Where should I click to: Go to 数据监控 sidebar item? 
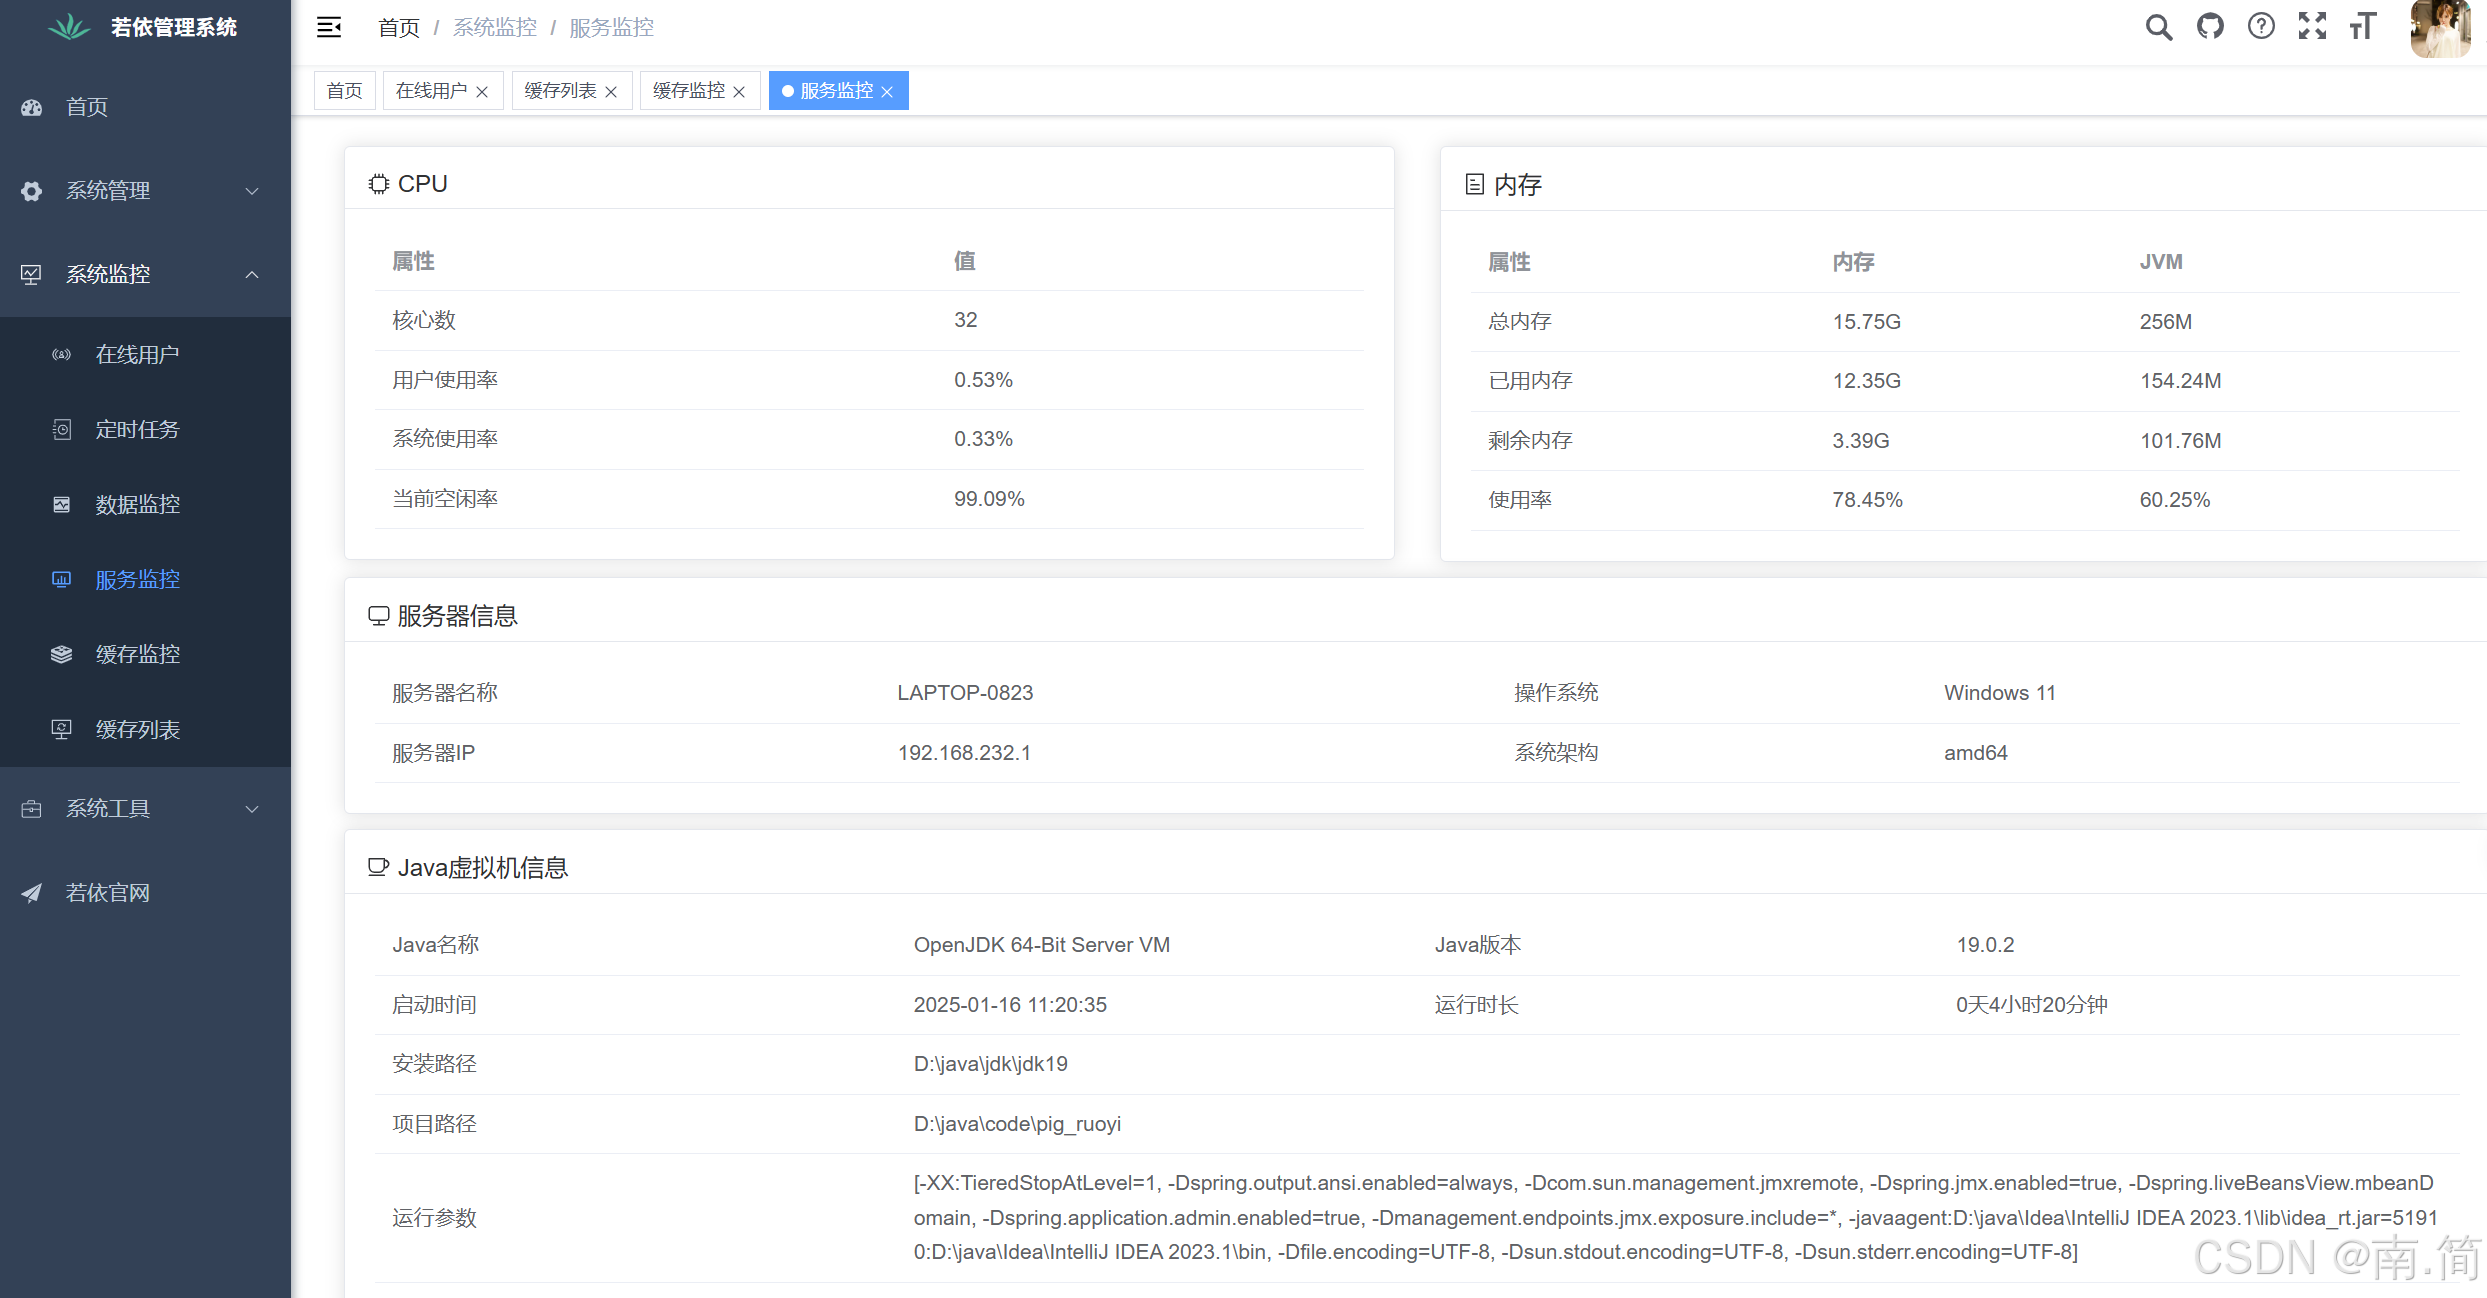click(137, 504)
